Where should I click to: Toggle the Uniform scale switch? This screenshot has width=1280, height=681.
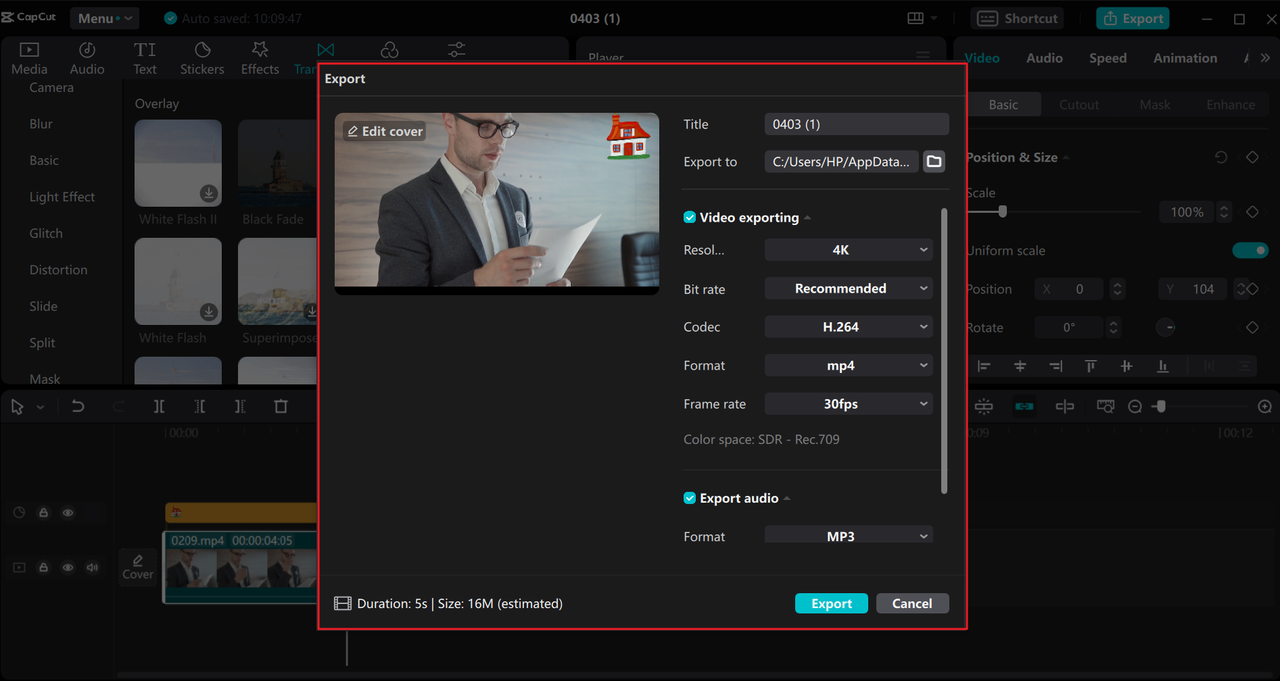pos(1249,251)
